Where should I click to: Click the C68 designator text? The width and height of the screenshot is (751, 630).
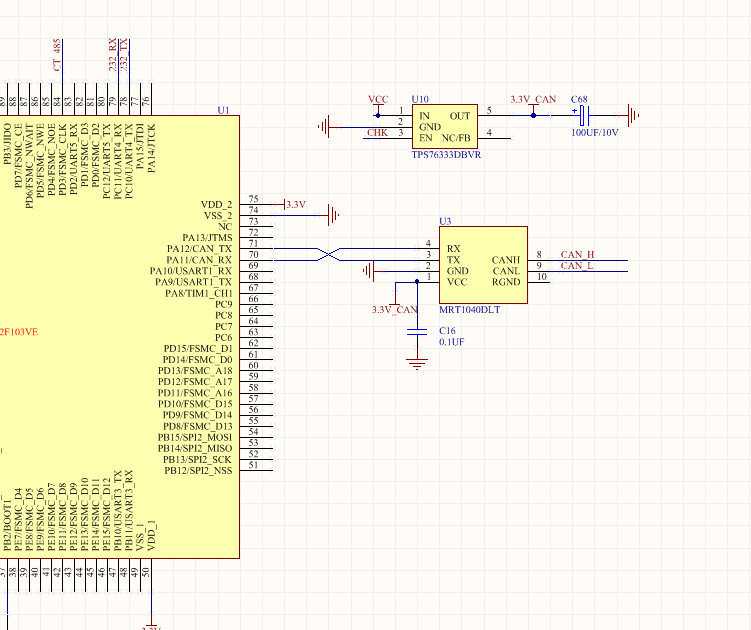click(x=579, y=99)
